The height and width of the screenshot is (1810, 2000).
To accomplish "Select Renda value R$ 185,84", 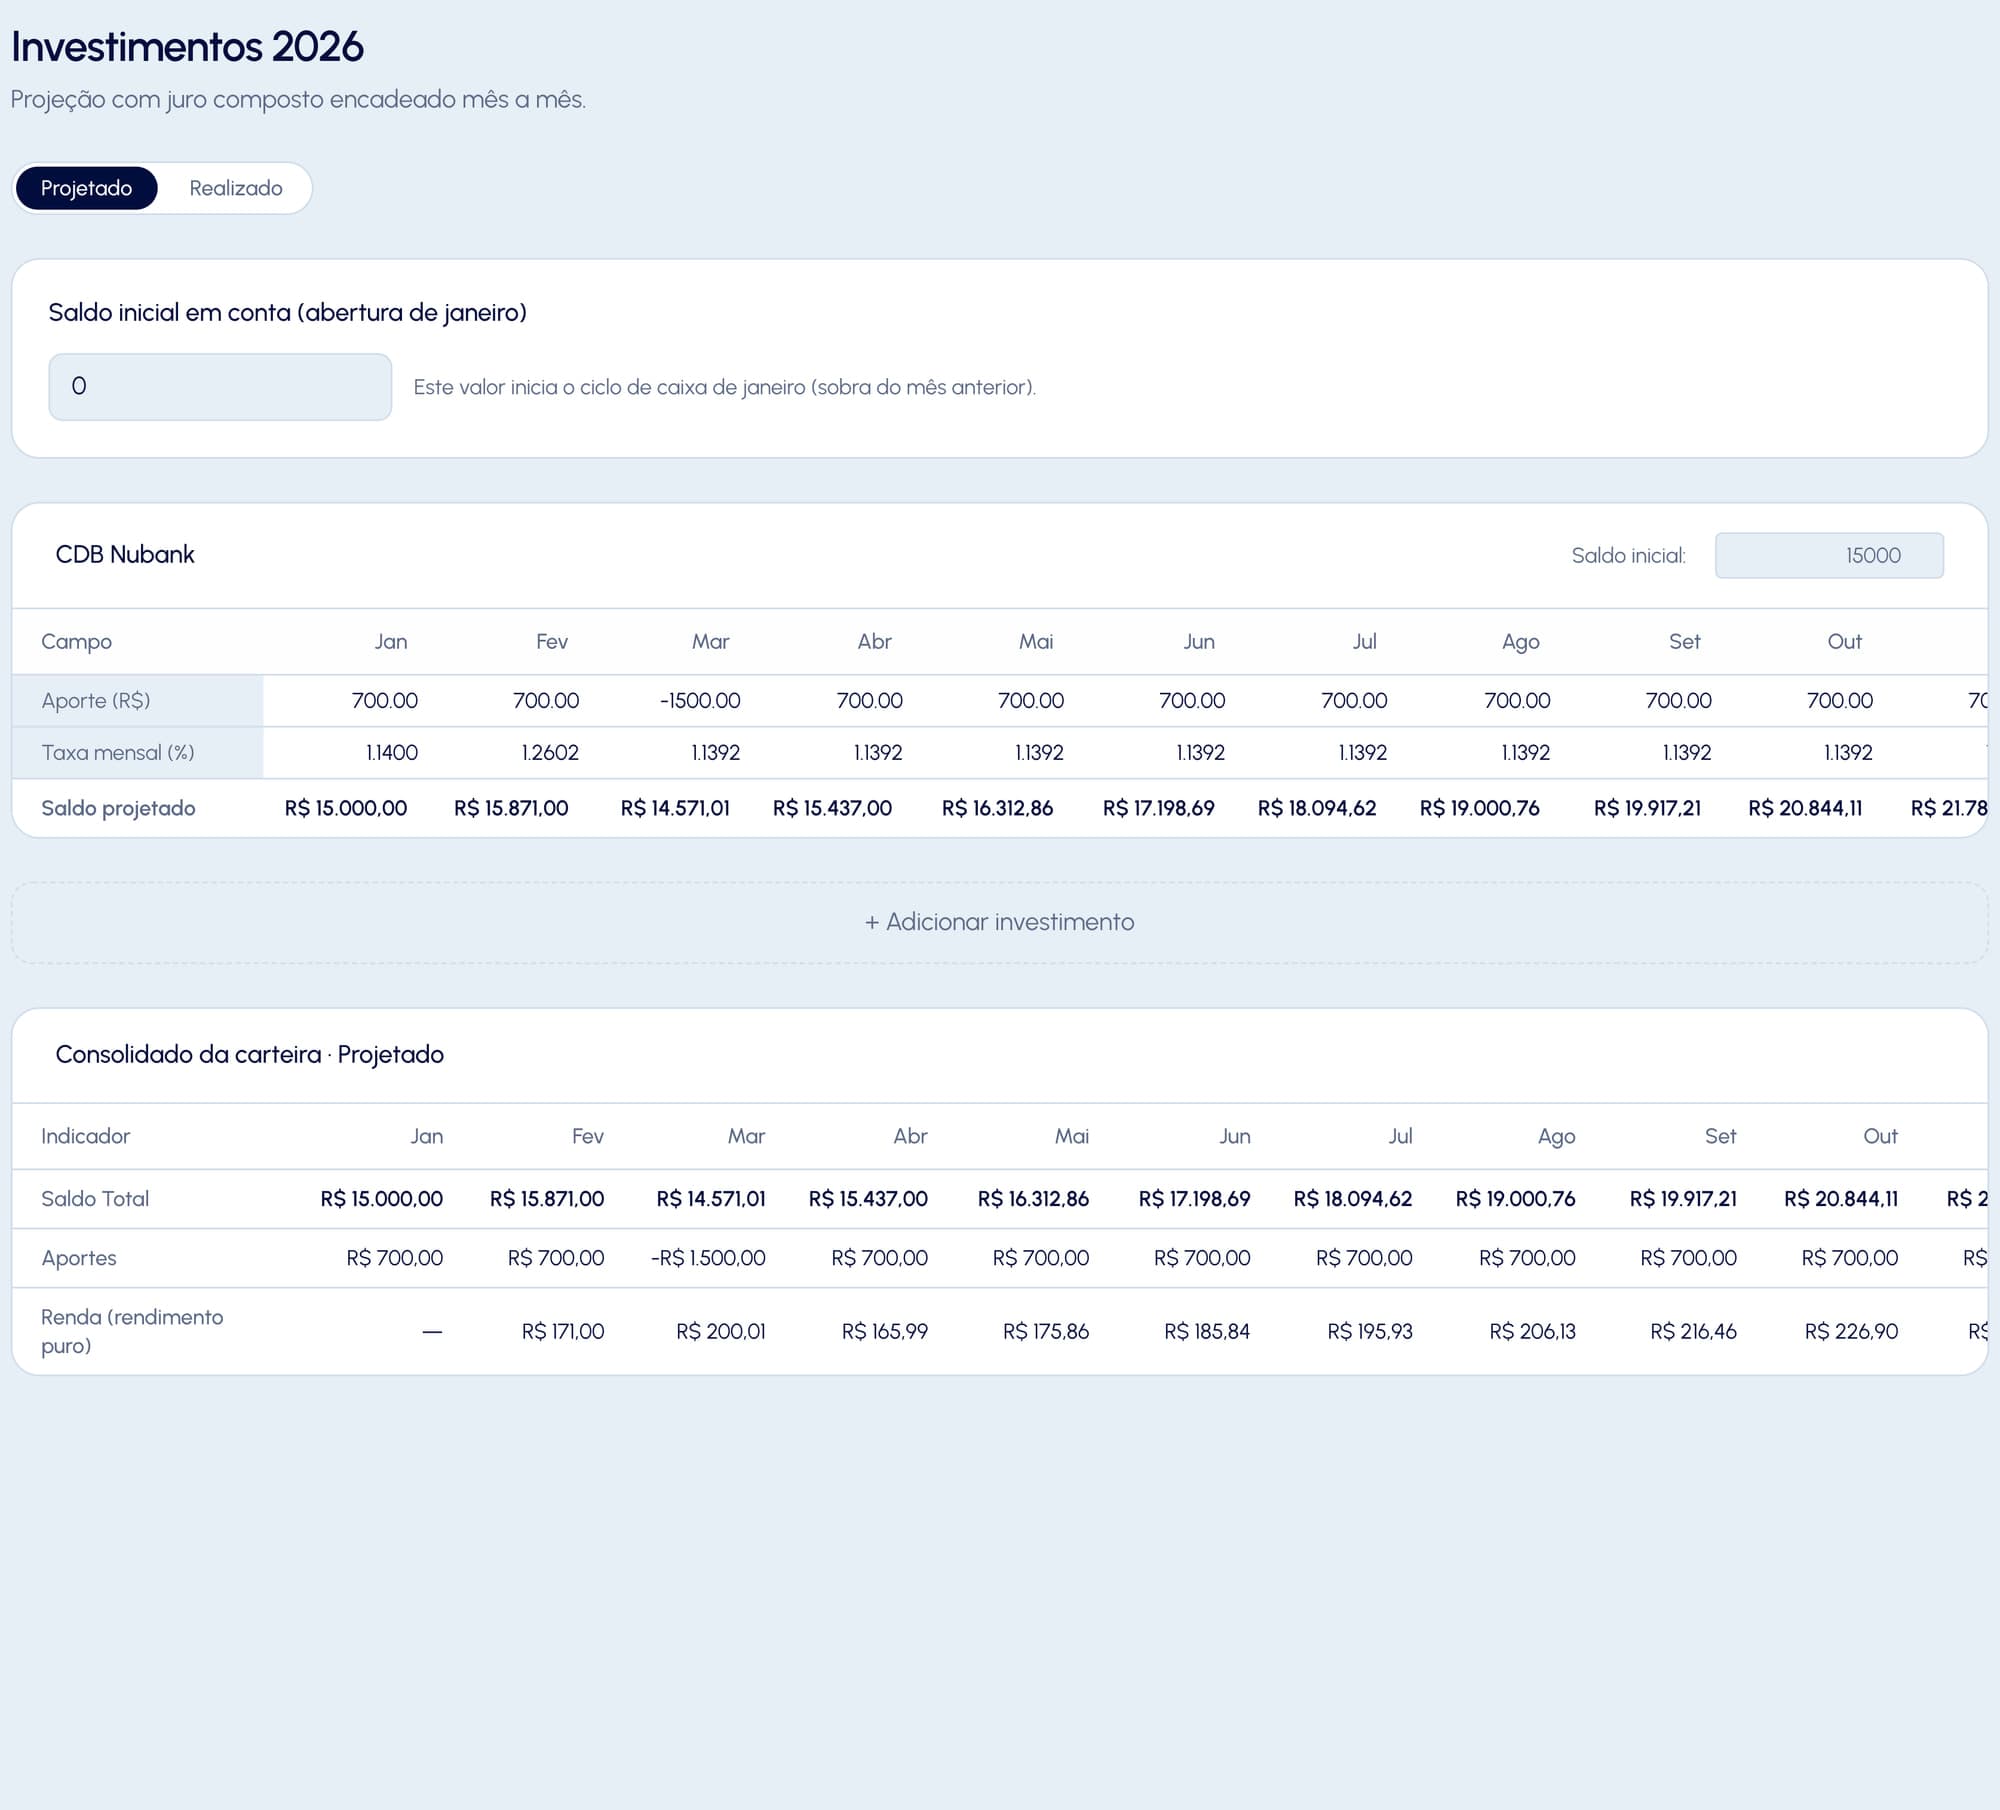I will [x=1207, y=1331].
